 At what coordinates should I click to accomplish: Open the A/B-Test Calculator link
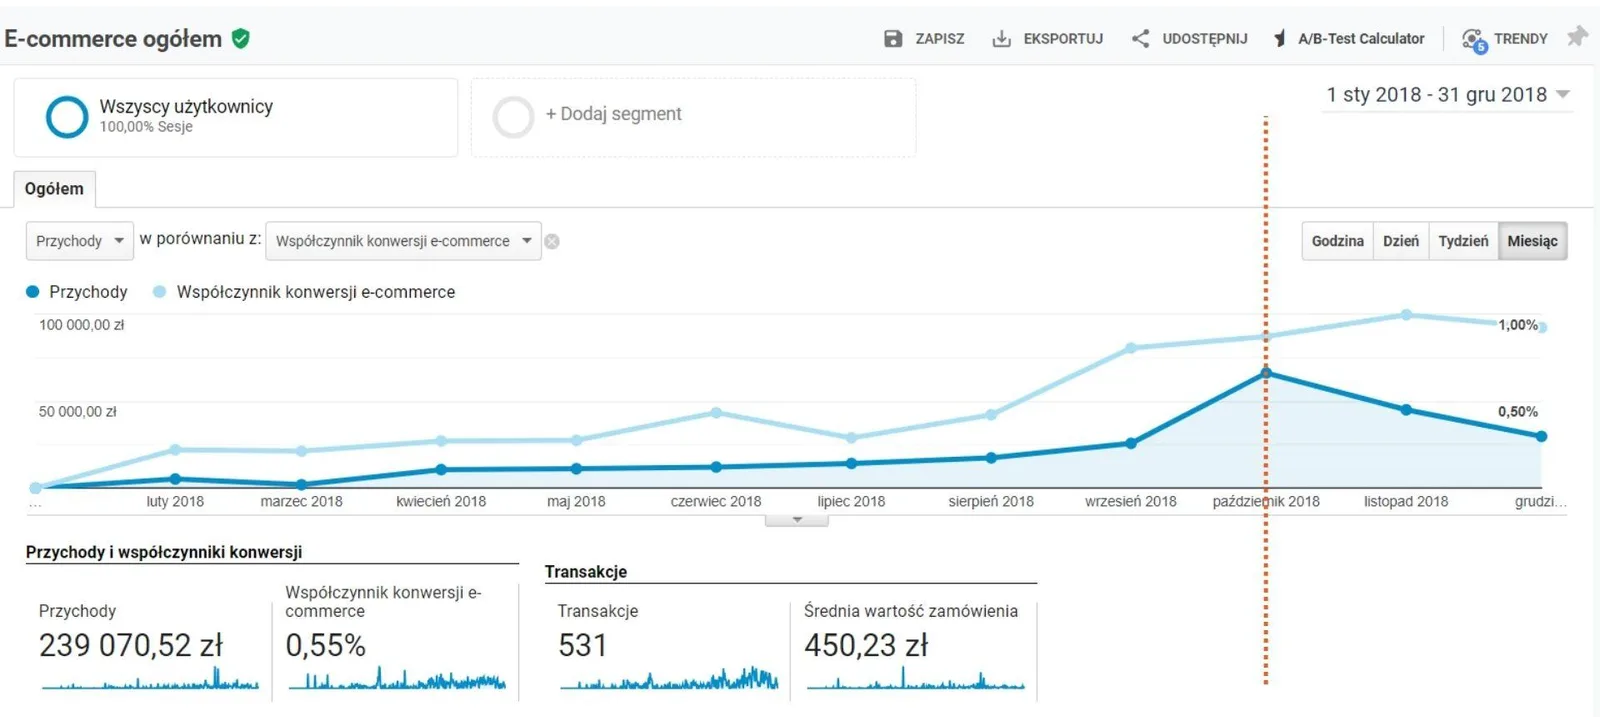pos(1361,39)
